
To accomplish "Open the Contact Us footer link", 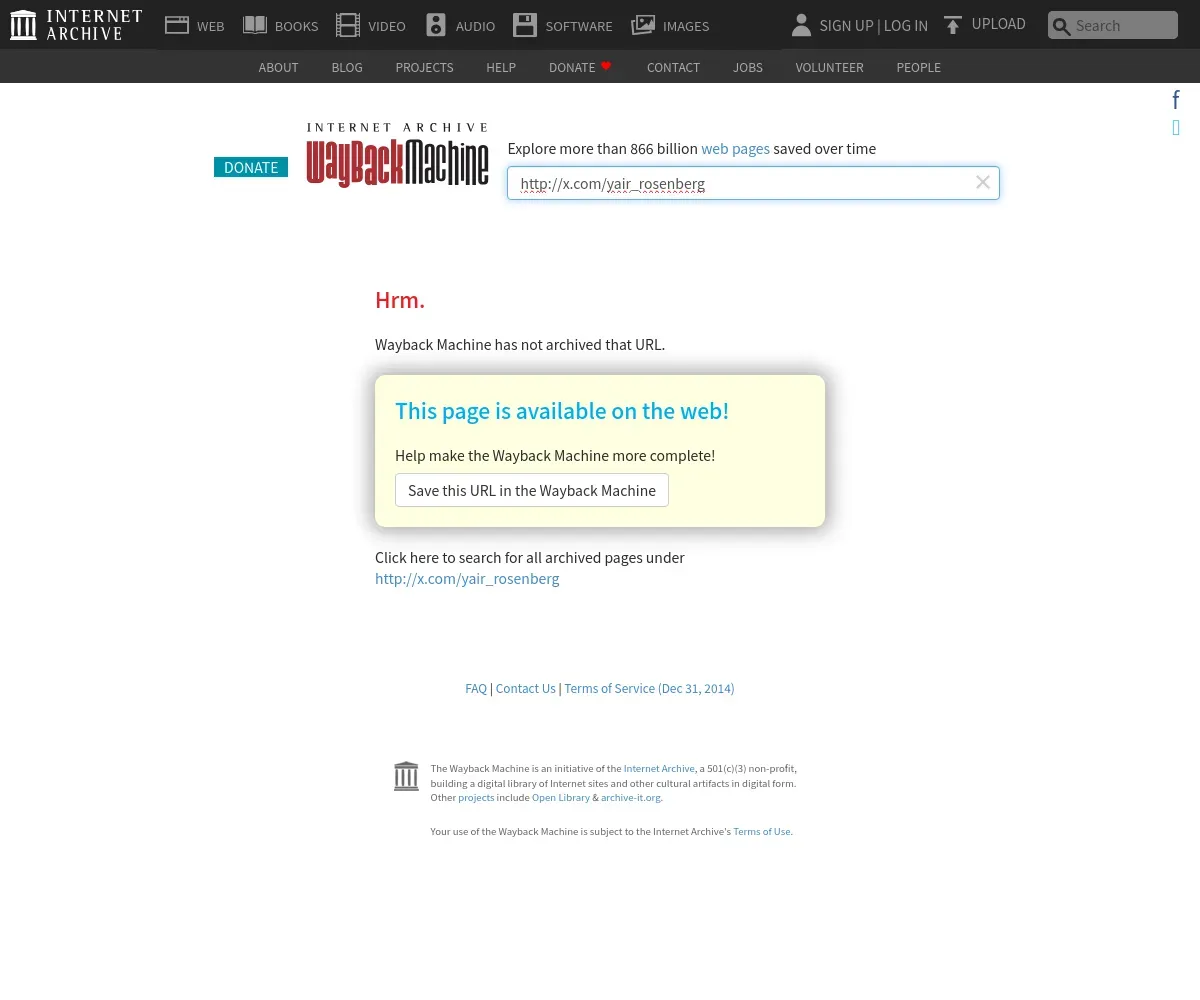I will (x=525, y=688).
